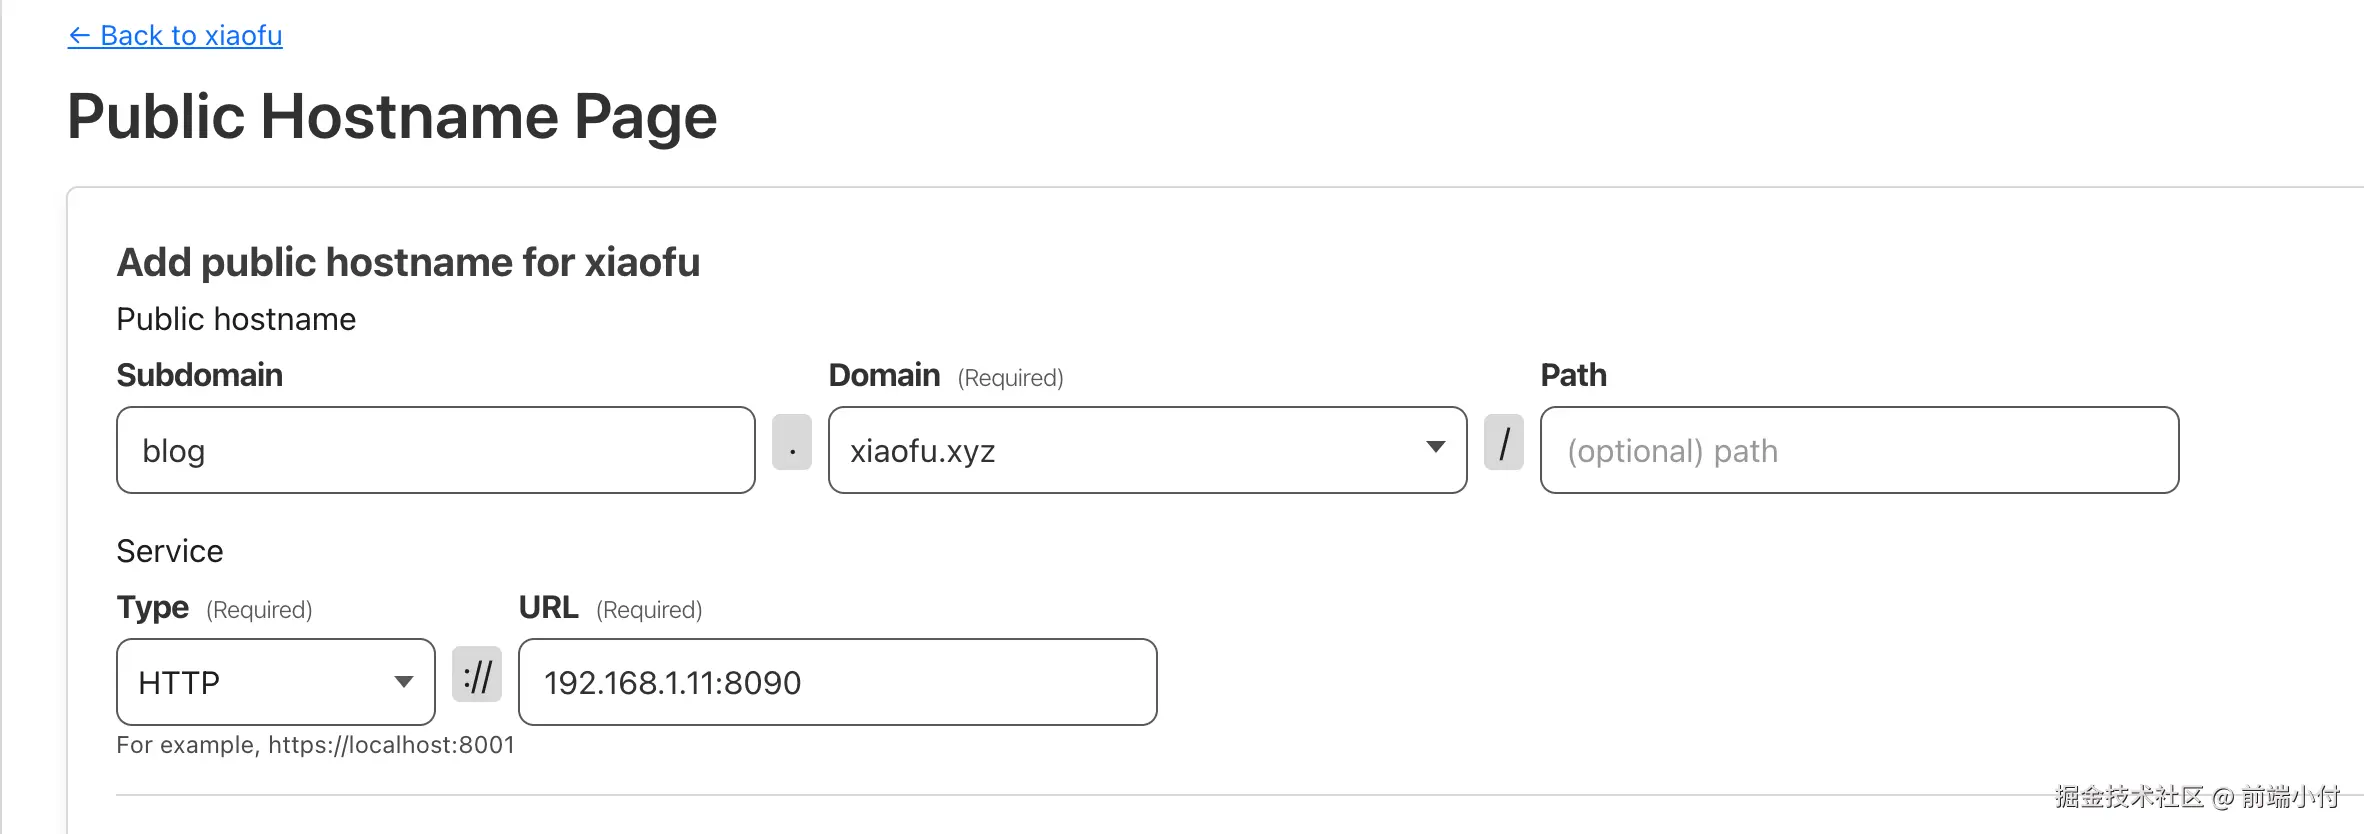The image size is (2364, 834).
Task: Click the Domain (Required) label
Action: (945, 376)
